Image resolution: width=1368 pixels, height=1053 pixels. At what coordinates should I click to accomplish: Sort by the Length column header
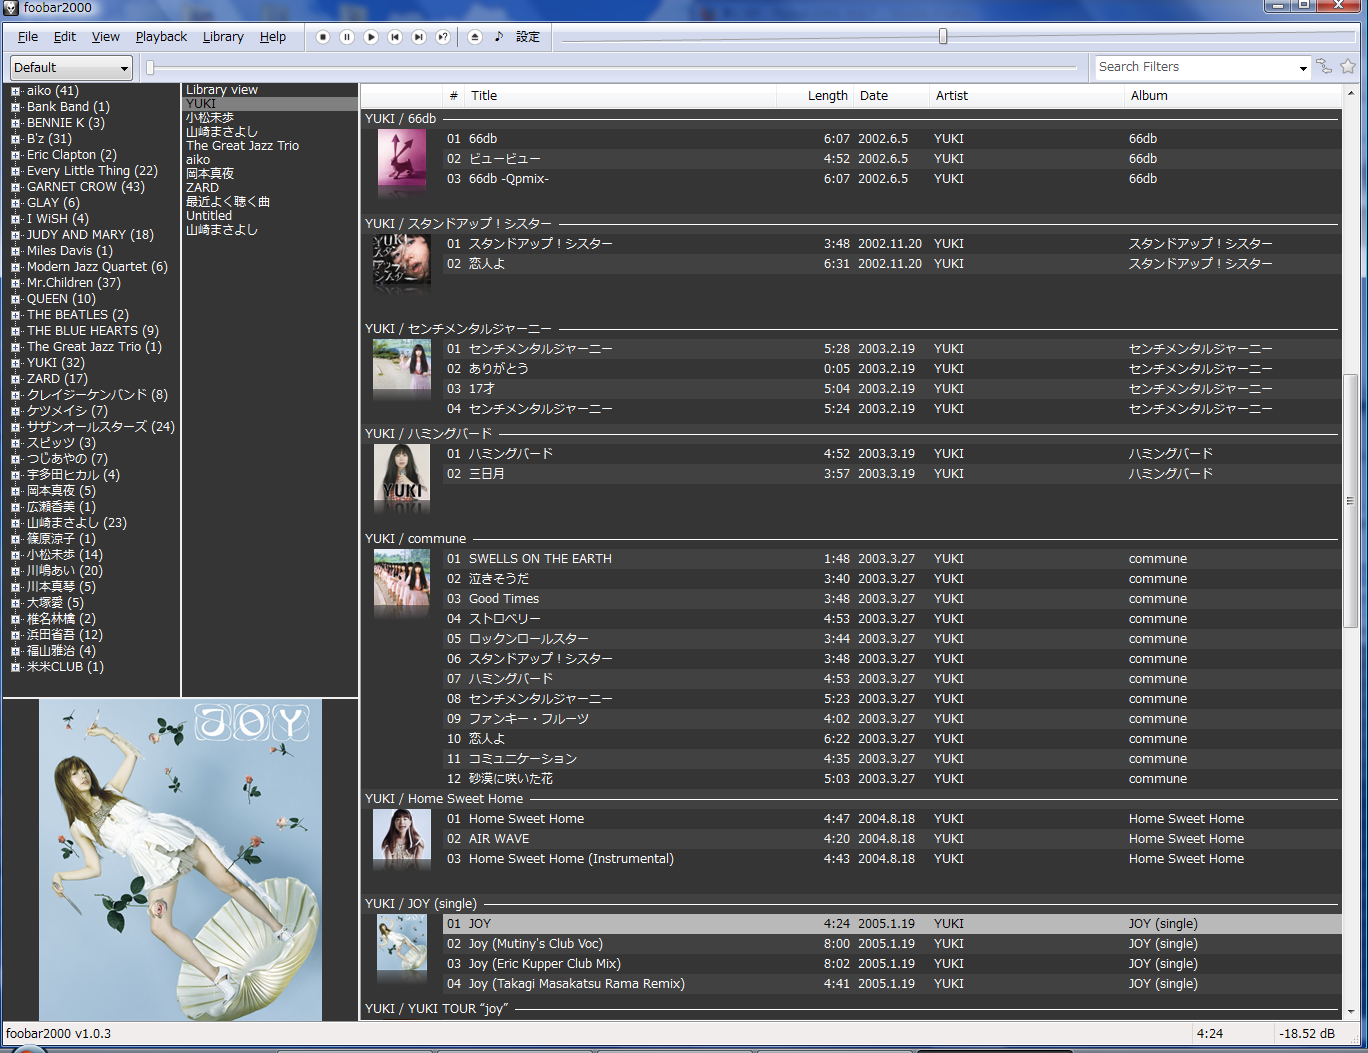(815, 96)
